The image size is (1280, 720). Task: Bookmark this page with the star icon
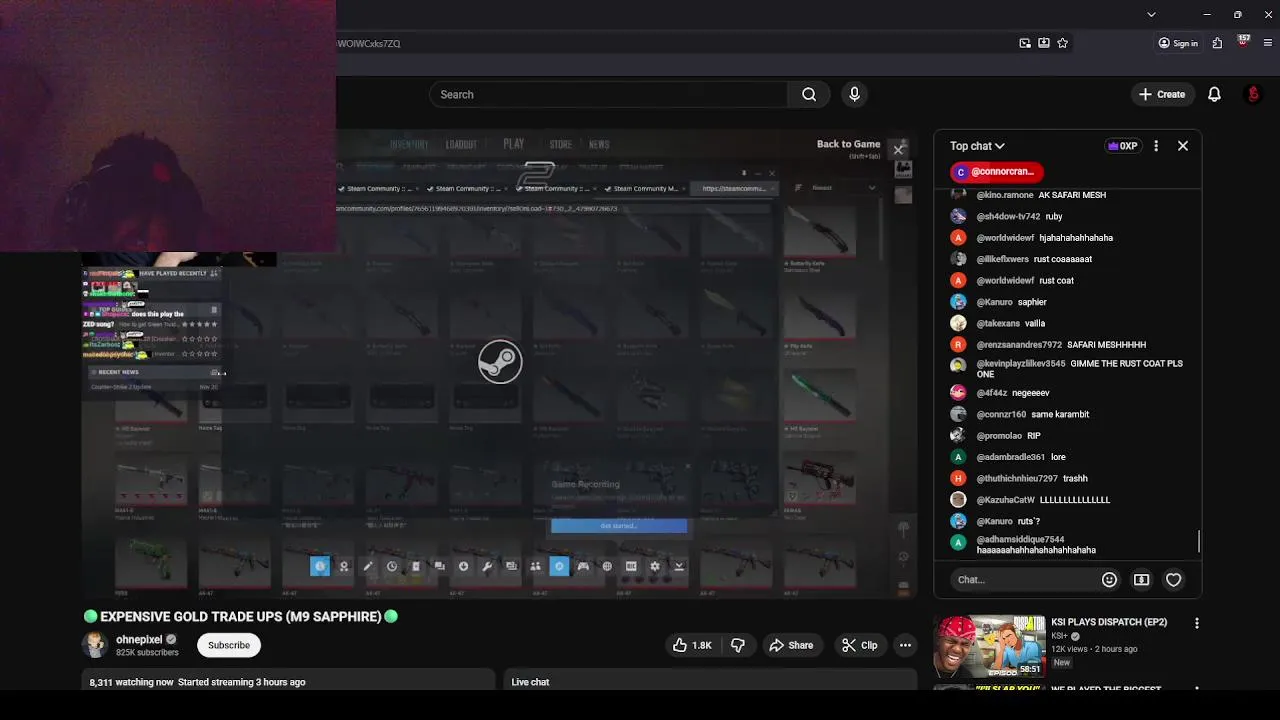click(1062, 44)
